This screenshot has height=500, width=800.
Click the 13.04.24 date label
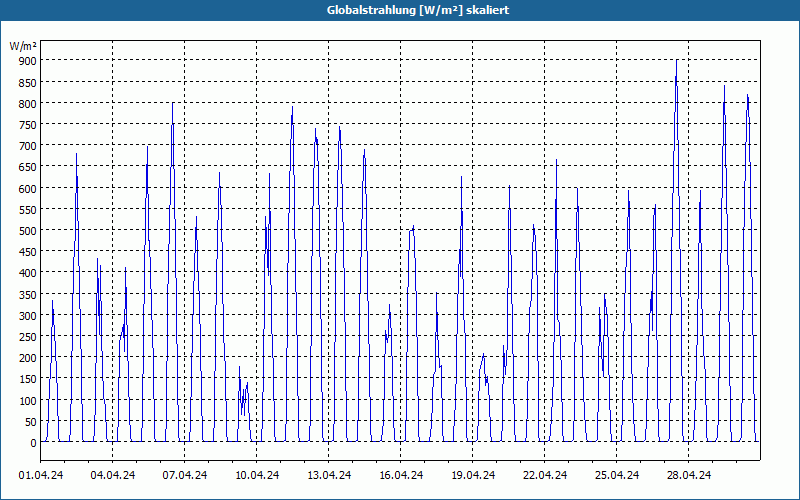tap(329, 475)
